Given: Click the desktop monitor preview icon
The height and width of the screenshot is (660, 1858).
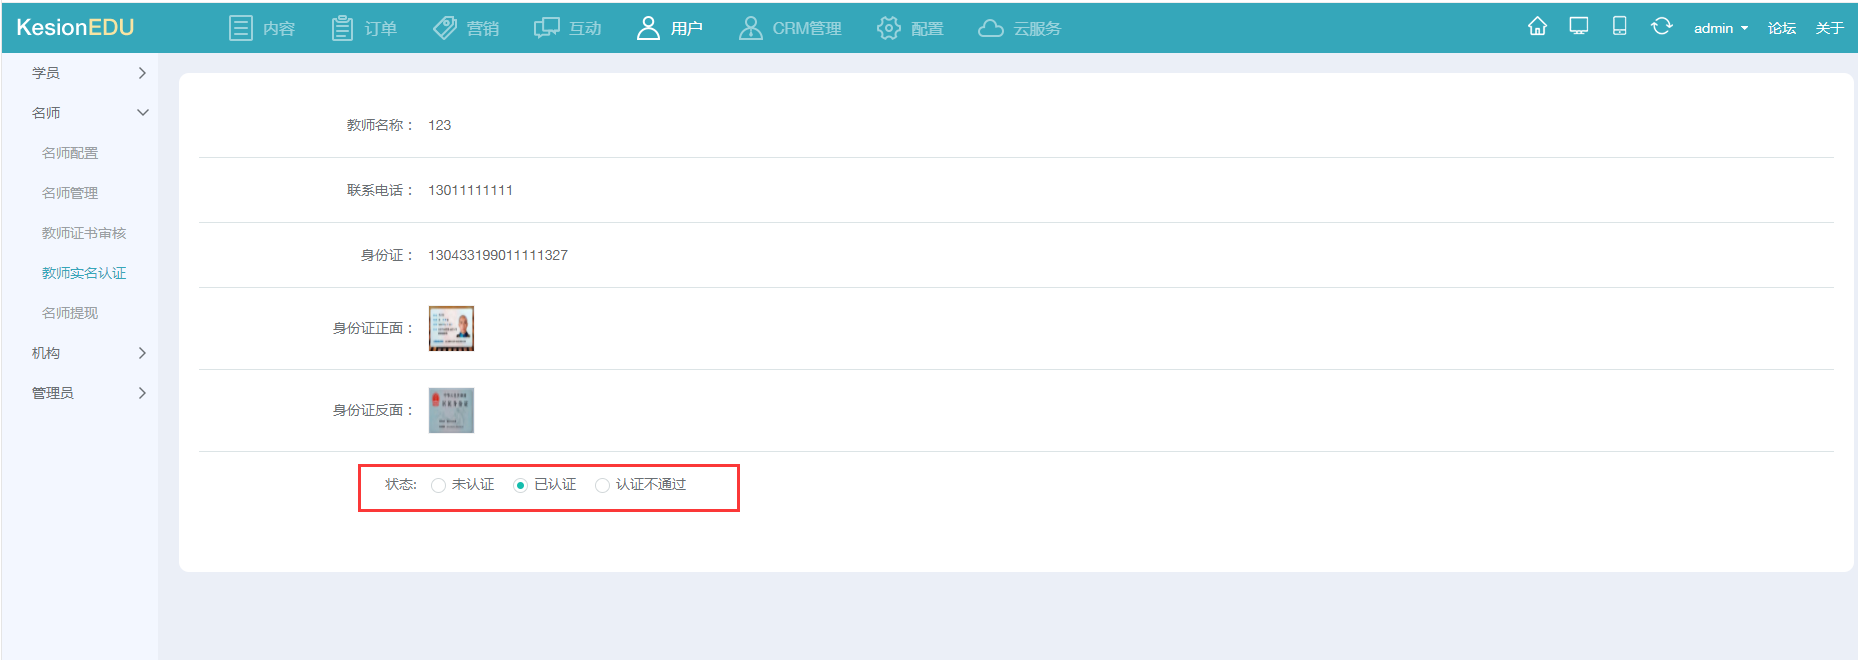Looking at the screenshot, I should (1579, 27).
